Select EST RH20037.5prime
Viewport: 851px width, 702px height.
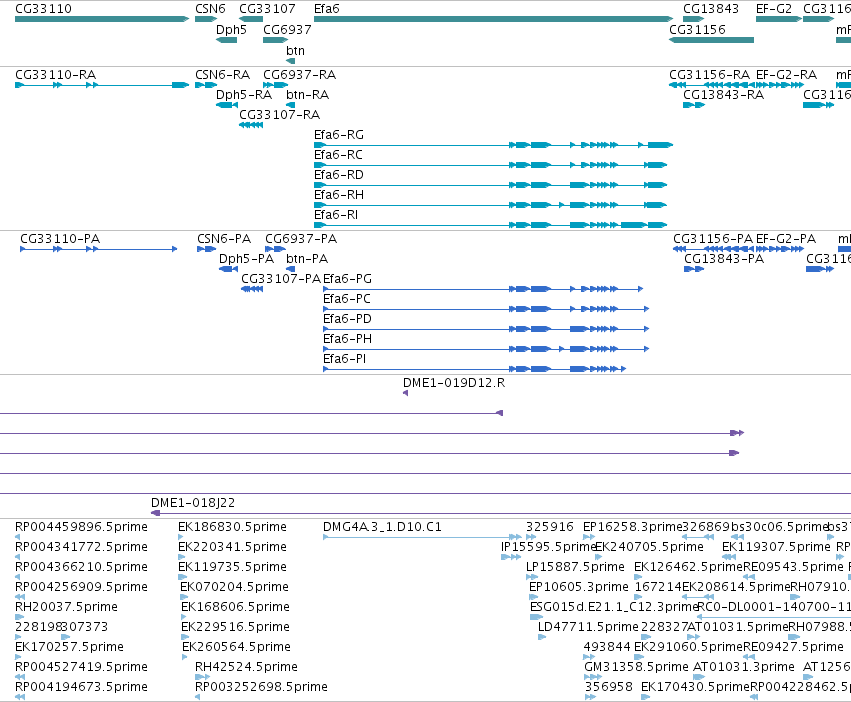click(x=66, y=606)
